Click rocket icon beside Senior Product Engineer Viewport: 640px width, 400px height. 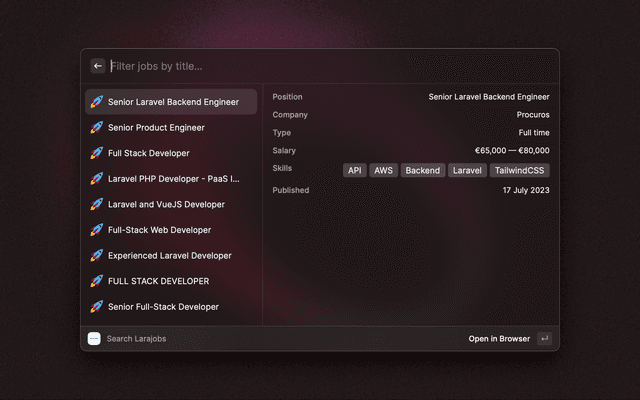point(97,128)
